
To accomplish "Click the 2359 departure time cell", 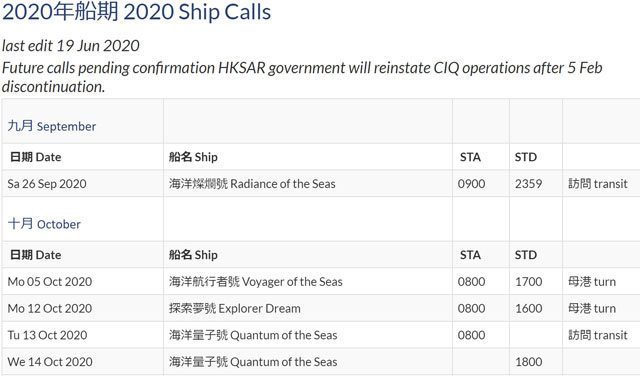I will pos(529,184).
